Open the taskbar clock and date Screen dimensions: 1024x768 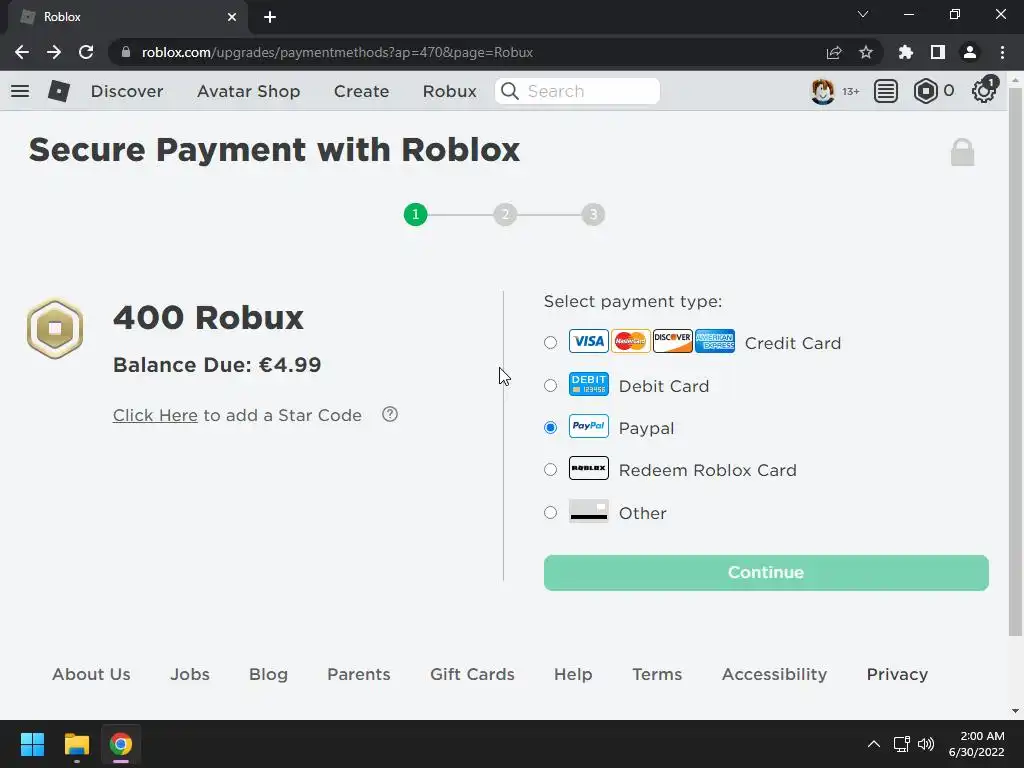pyautogui.click(x=976, y=744)
